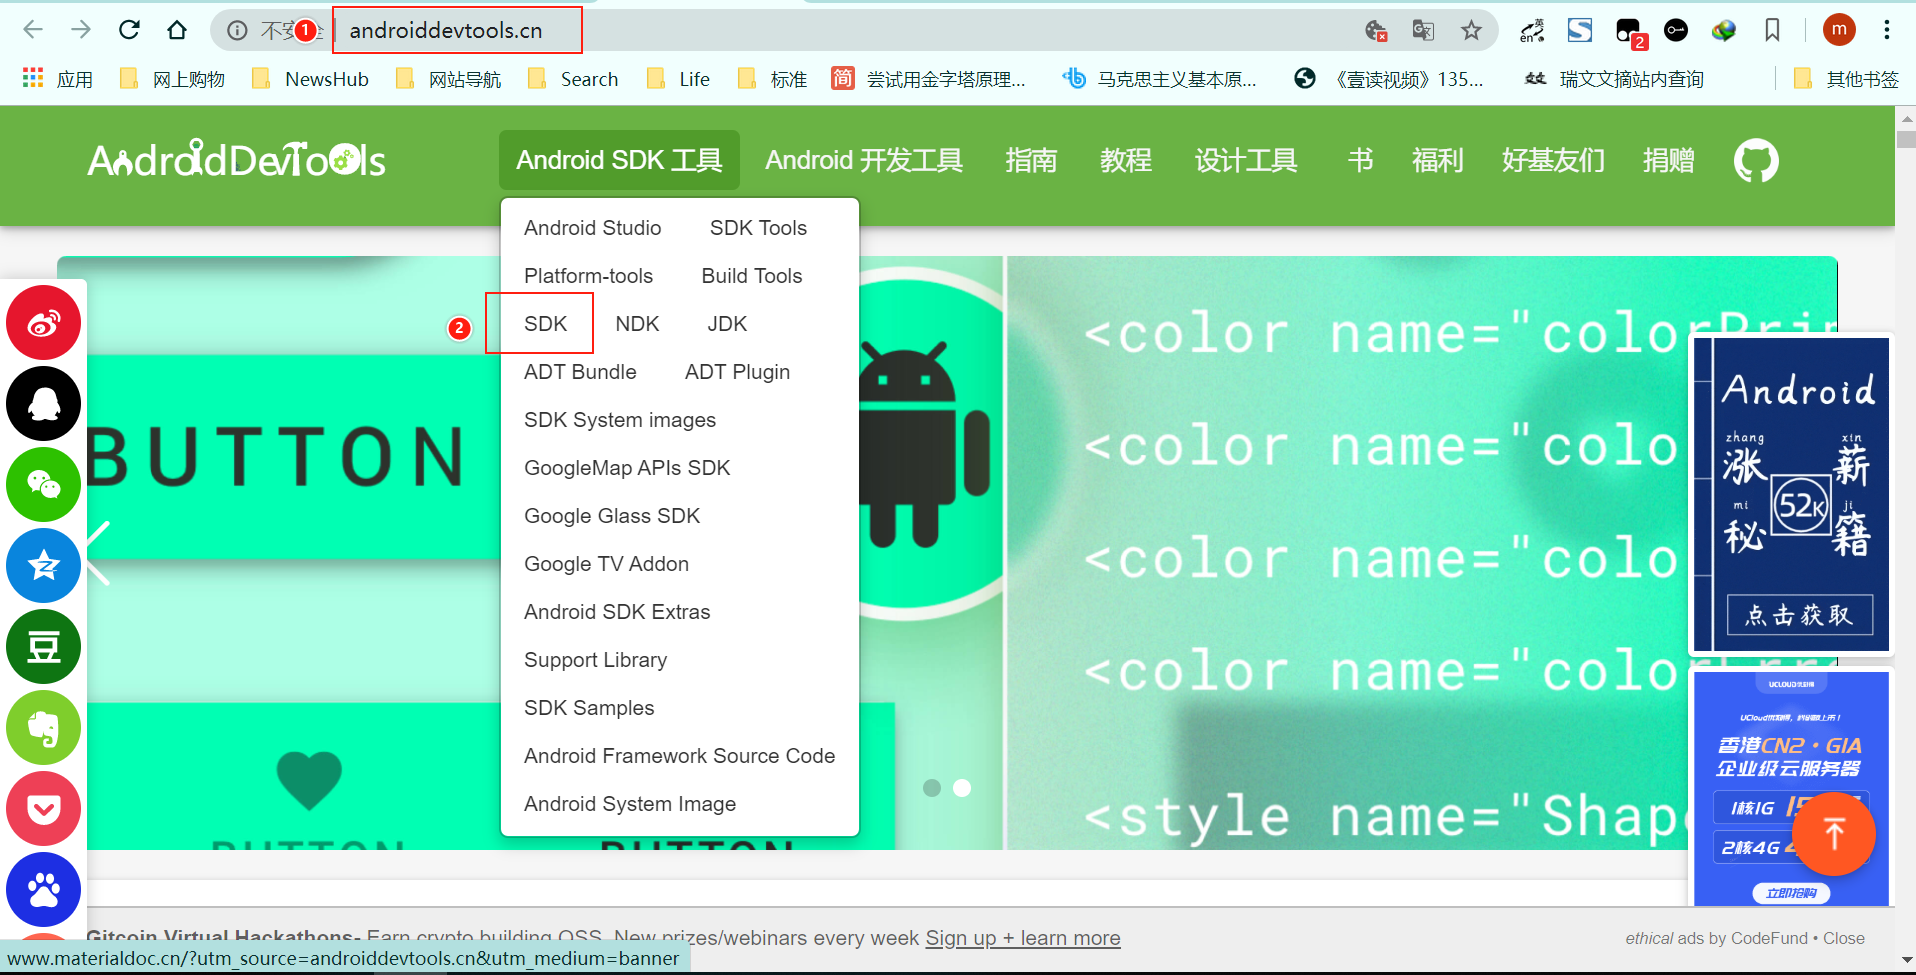Click the AndroidDevTools site logo
1916x975 pixels.
(236, 160)
